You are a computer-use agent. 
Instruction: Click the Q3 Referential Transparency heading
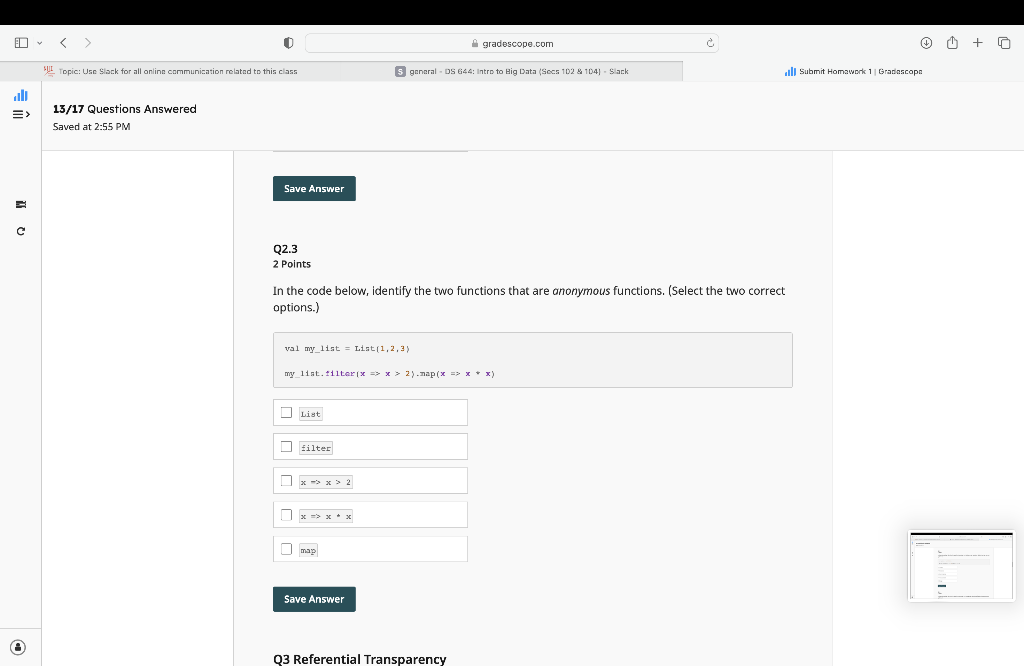(x=360, y=659)
